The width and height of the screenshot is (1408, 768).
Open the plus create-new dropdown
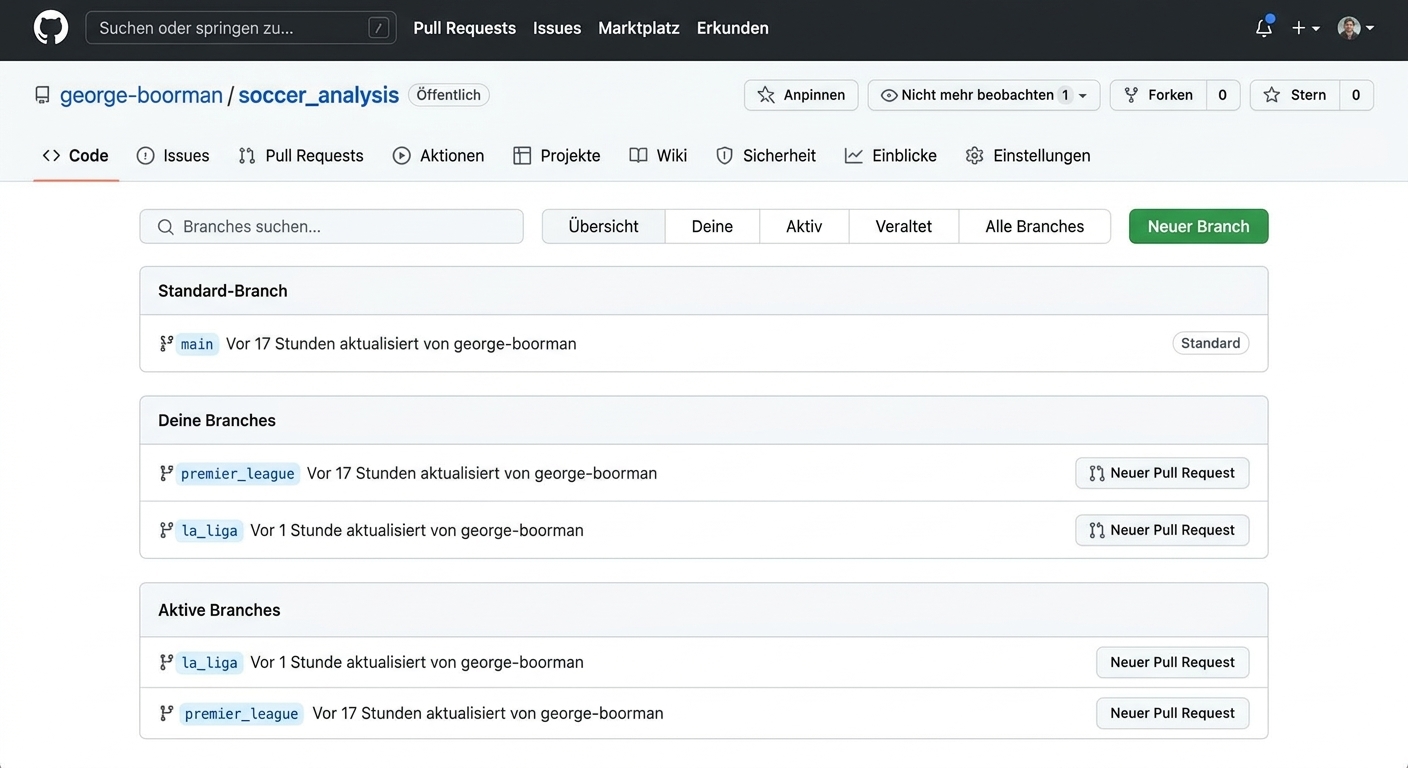[x=1306, y=28]
